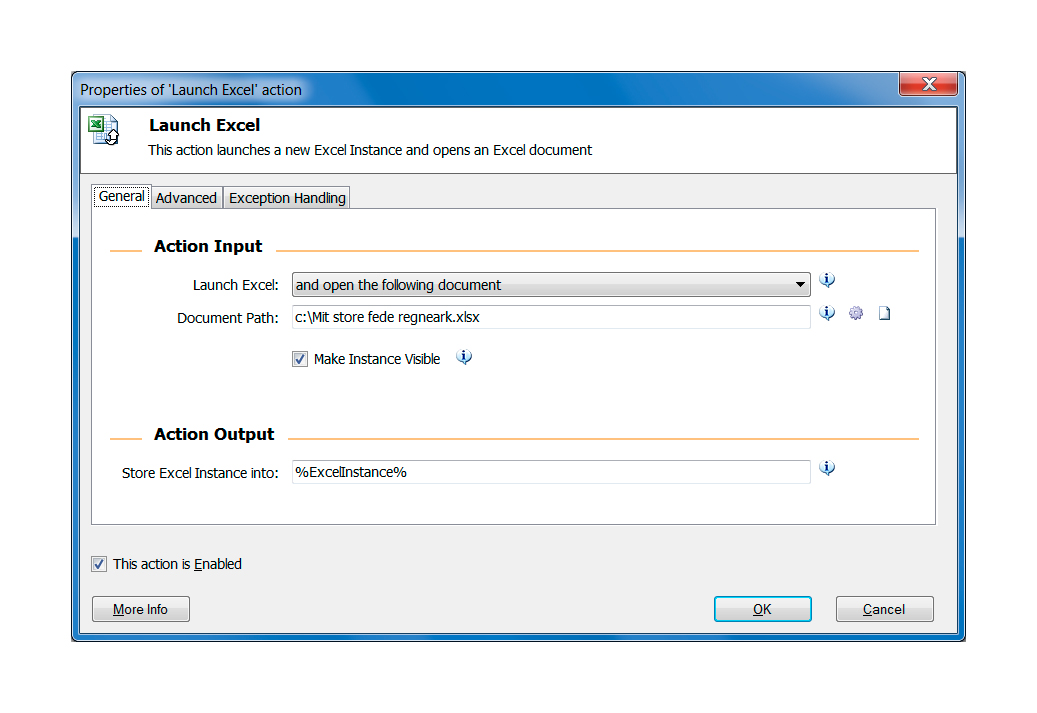Click the Excel icon in dialog header
This screenshot has height=713, width=1037.
(104, 131)
